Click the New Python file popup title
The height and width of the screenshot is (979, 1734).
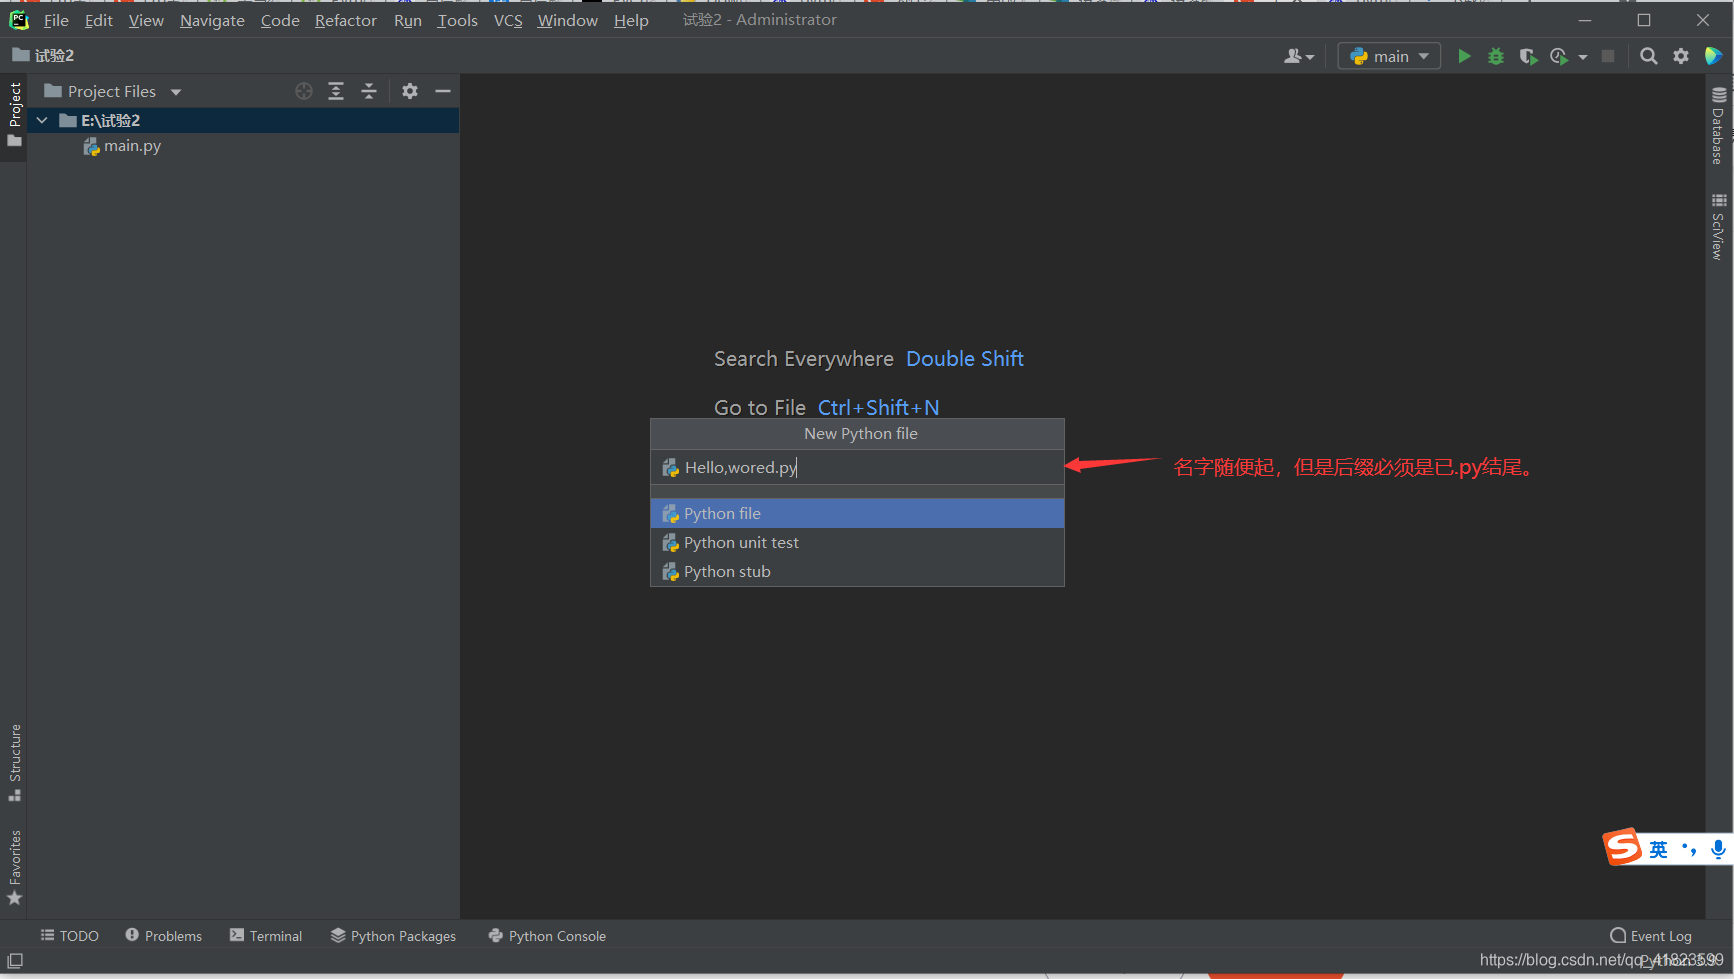click(861, 434)
